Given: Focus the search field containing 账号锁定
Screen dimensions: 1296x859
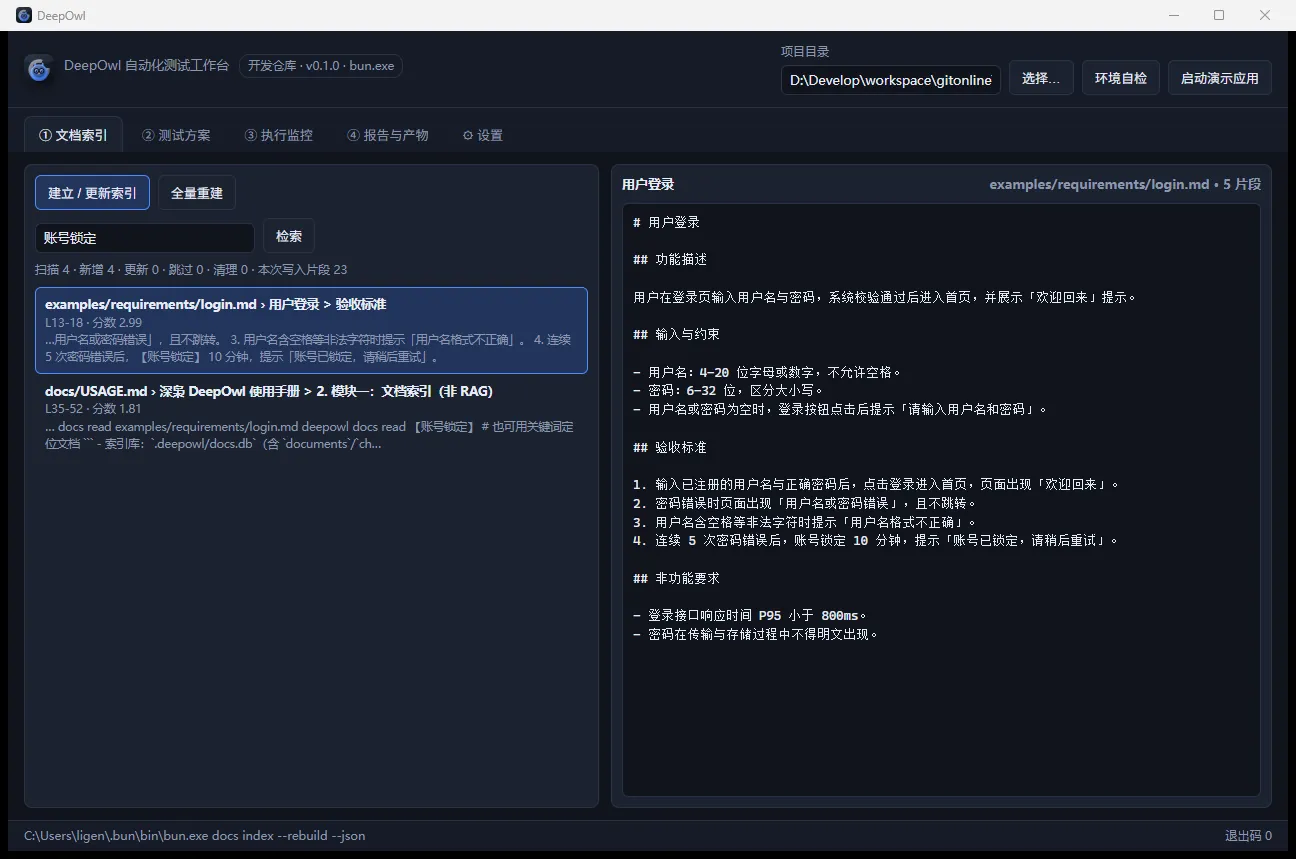Looking at the screenshot, I should click(x=145, y=238).
